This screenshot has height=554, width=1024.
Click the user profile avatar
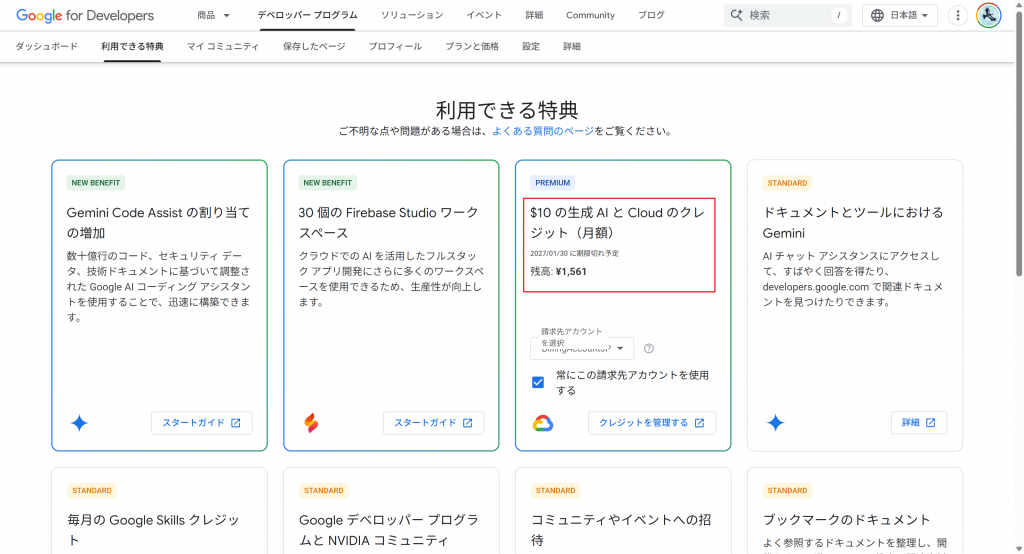point(988,15)
